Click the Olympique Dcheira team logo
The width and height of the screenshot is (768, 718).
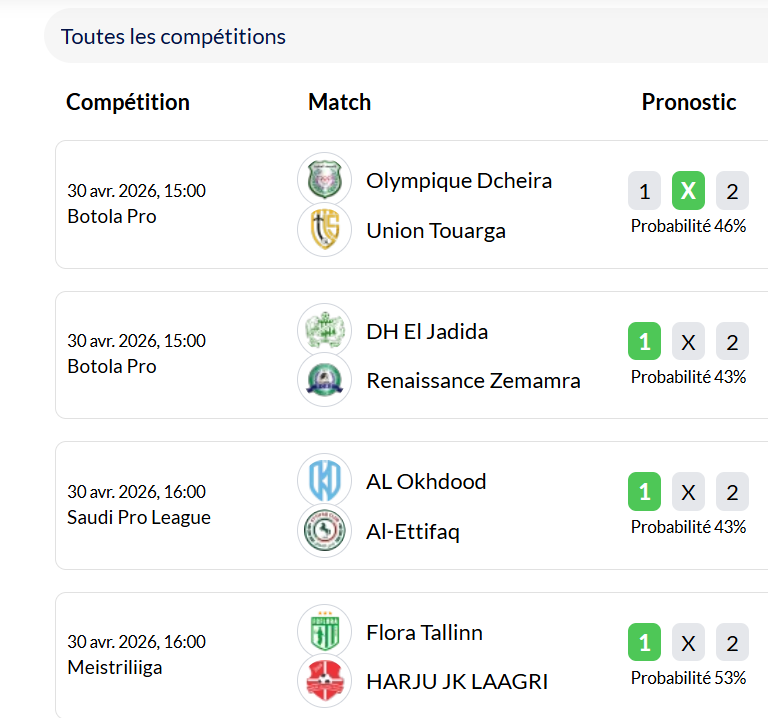point(325,180)
